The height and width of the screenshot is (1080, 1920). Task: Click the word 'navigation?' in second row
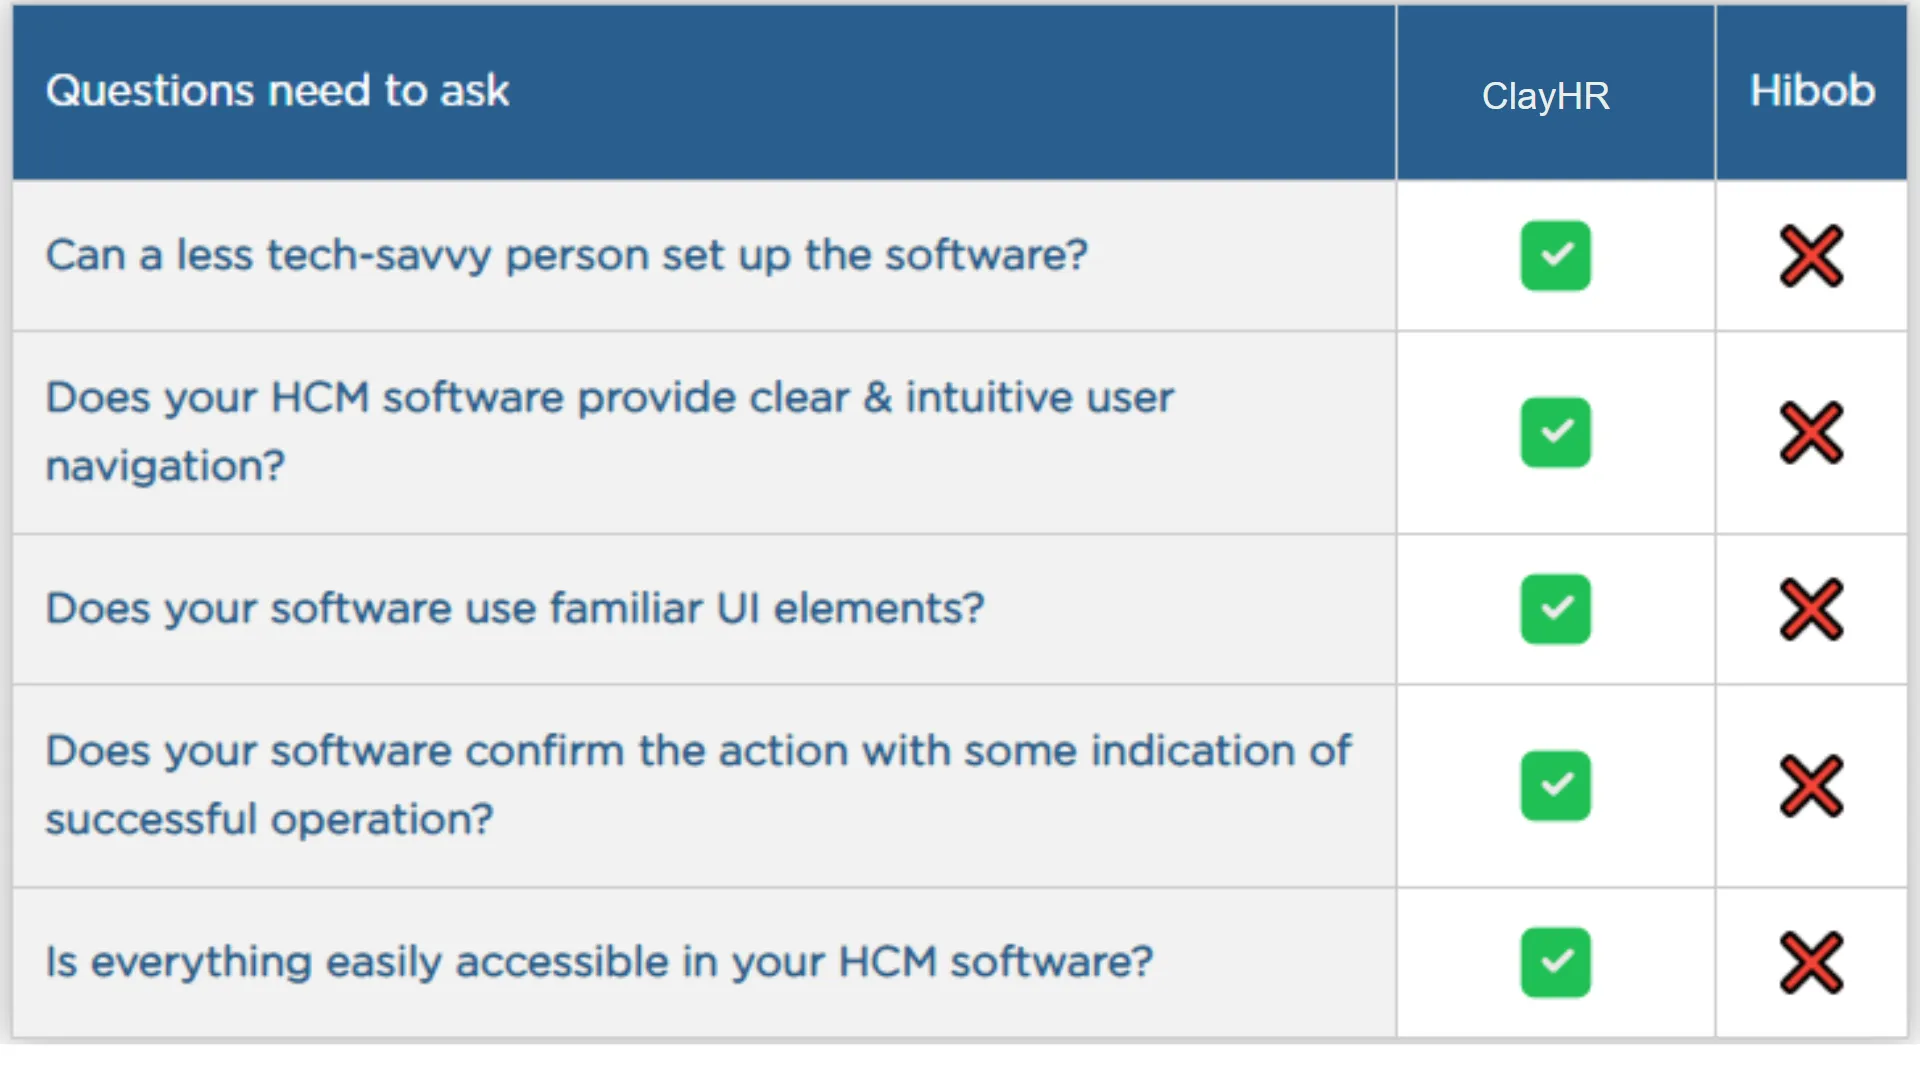point(166,467)
